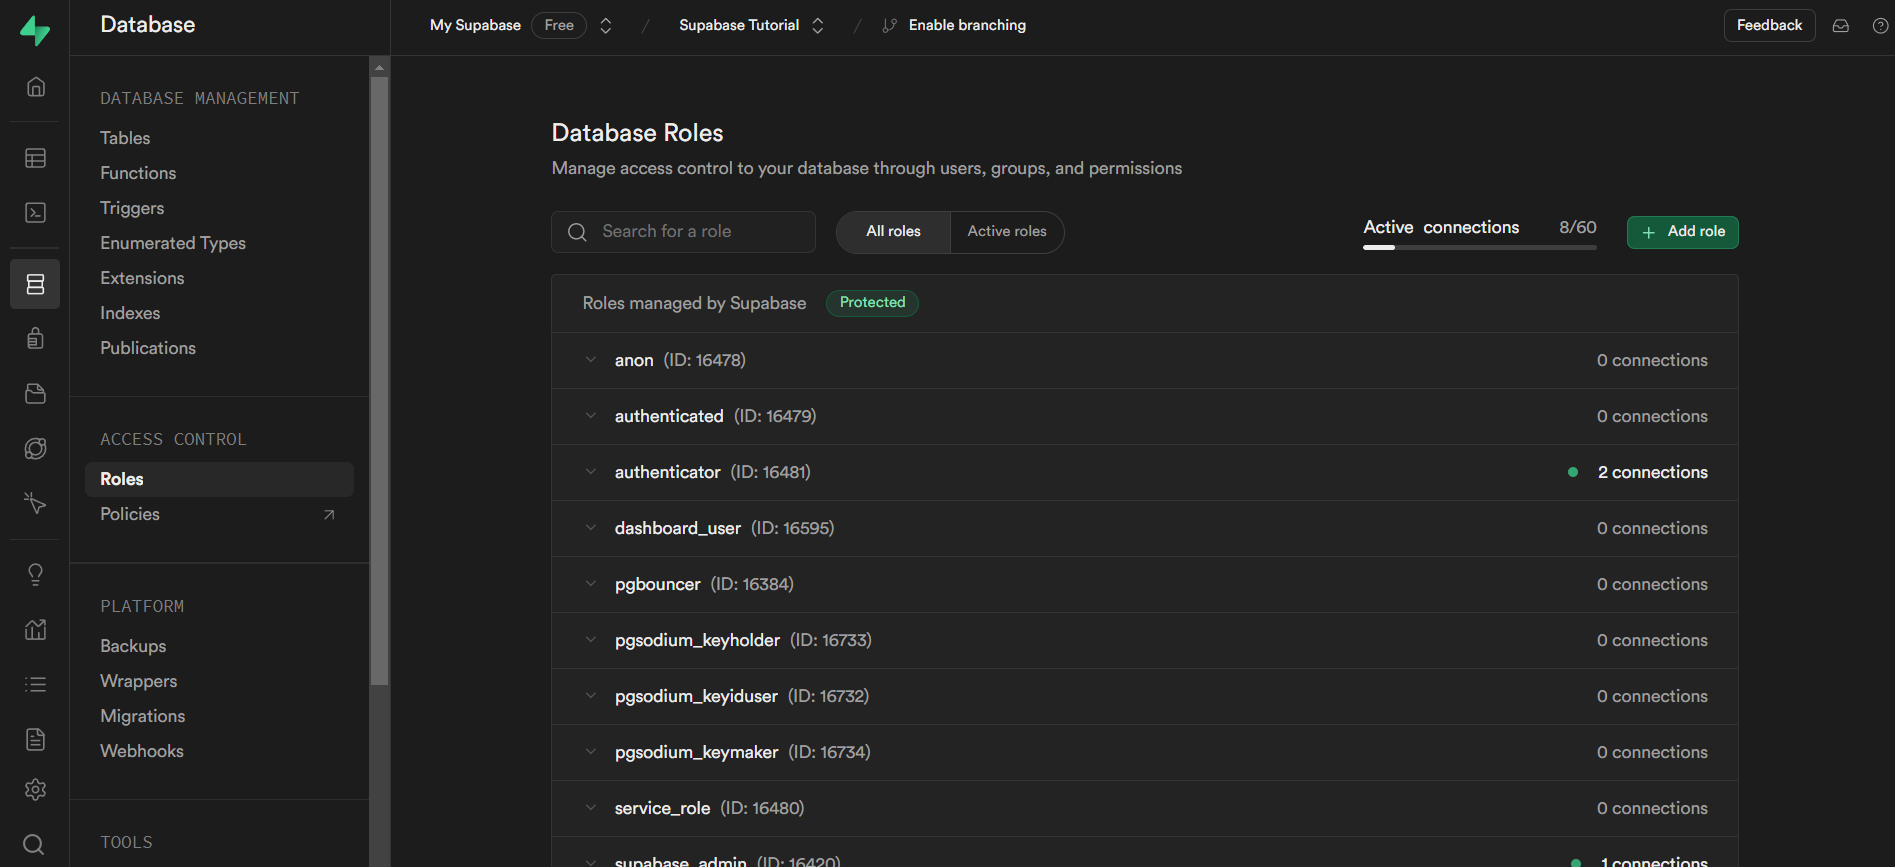The width and height of the screenshot is (1895, 867).
Task: Open the My Supabase organization switcher
Action: [x=605, y=26]
